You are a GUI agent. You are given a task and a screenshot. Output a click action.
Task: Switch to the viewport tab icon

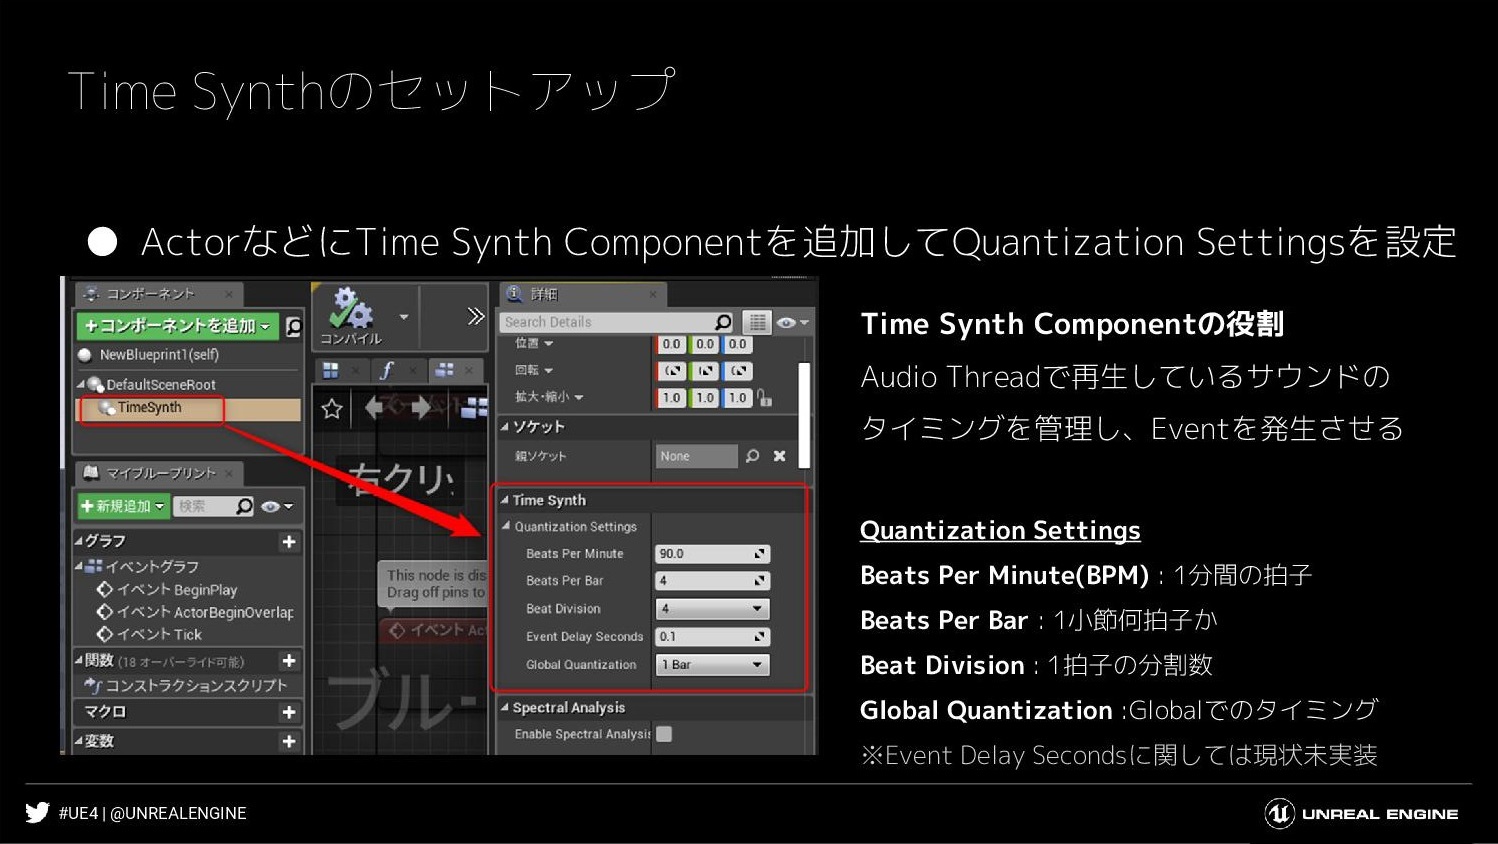tap(330, 370)
